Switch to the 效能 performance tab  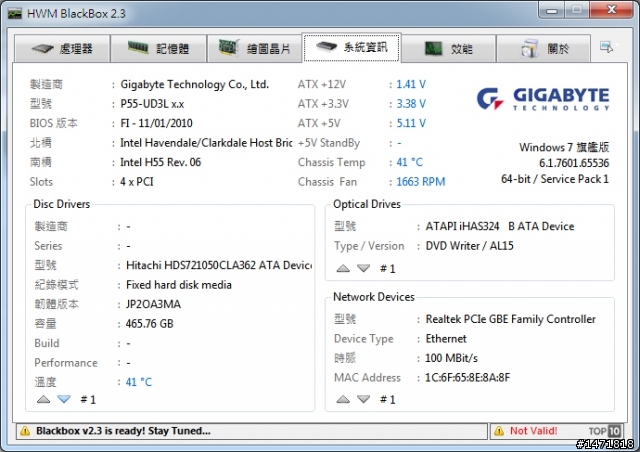pos(449,49)
